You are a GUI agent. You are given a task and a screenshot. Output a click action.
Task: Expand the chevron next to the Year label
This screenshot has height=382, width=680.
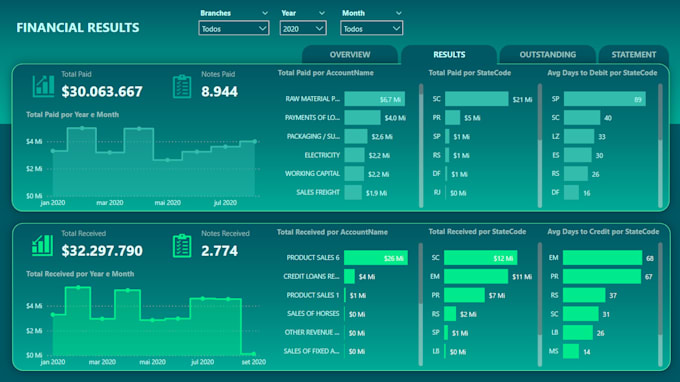[322, 13]
